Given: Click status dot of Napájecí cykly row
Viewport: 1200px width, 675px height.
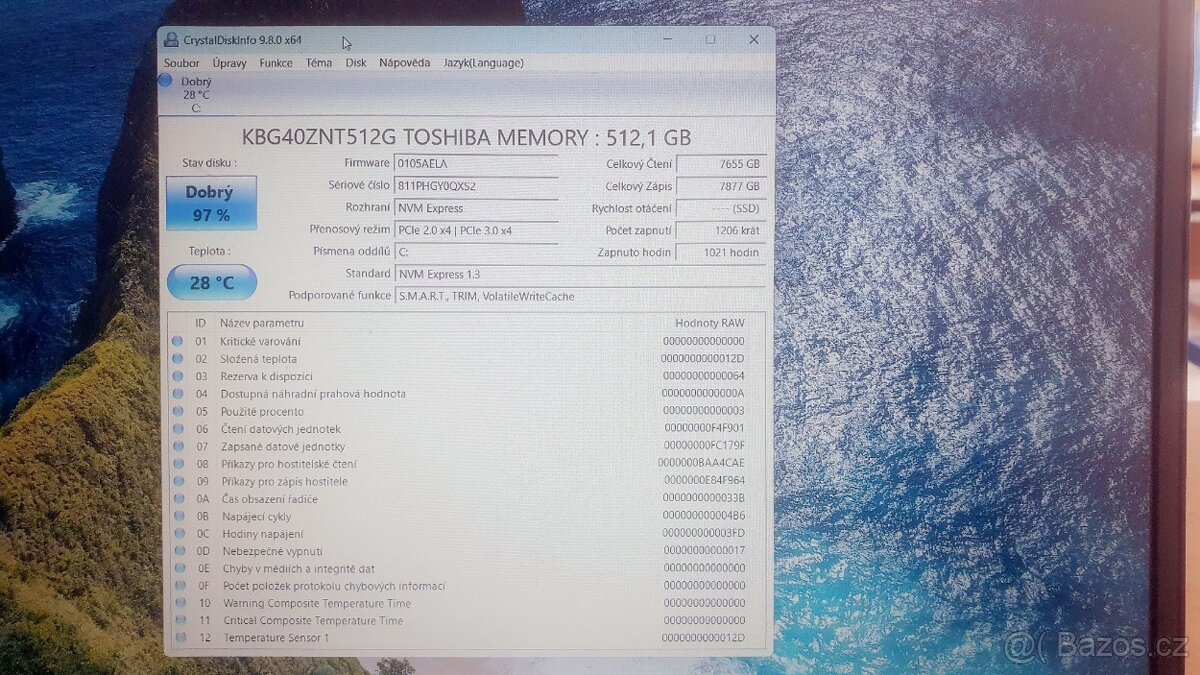Looking at the screenshot, I should (x=178, y=516).
